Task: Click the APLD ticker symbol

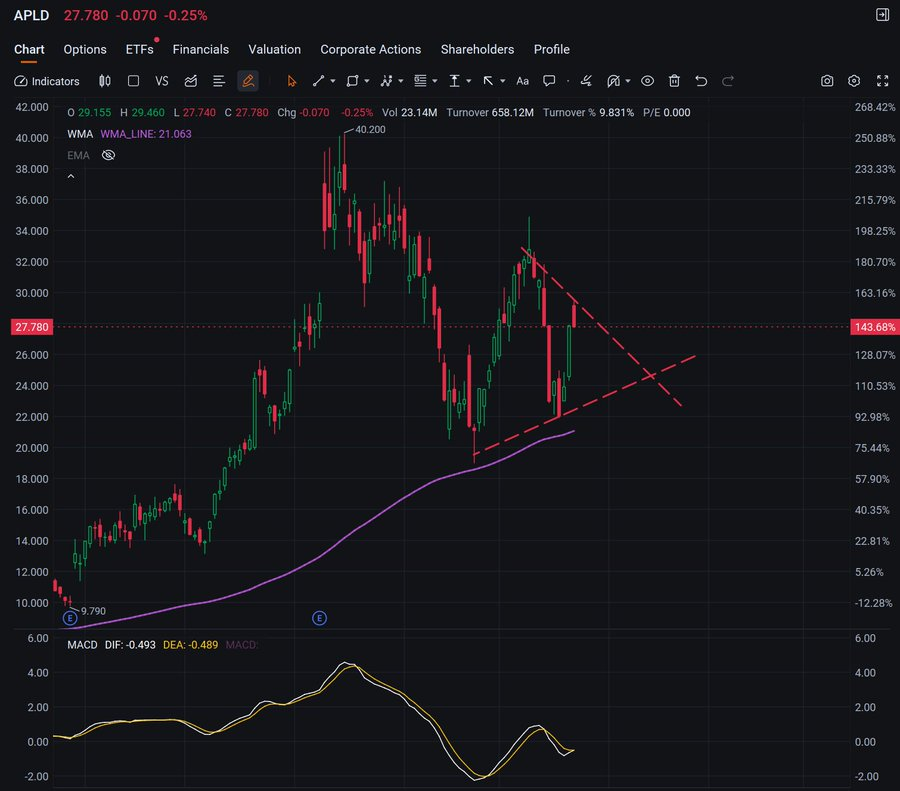Action: [32, 15]
